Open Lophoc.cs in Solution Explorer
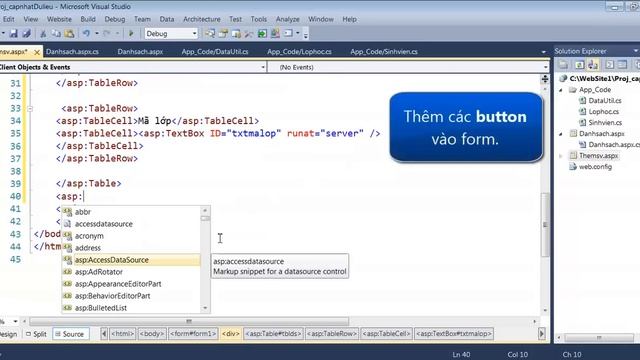This screenshot has width=640, height=360. click(x=603, y=111)
